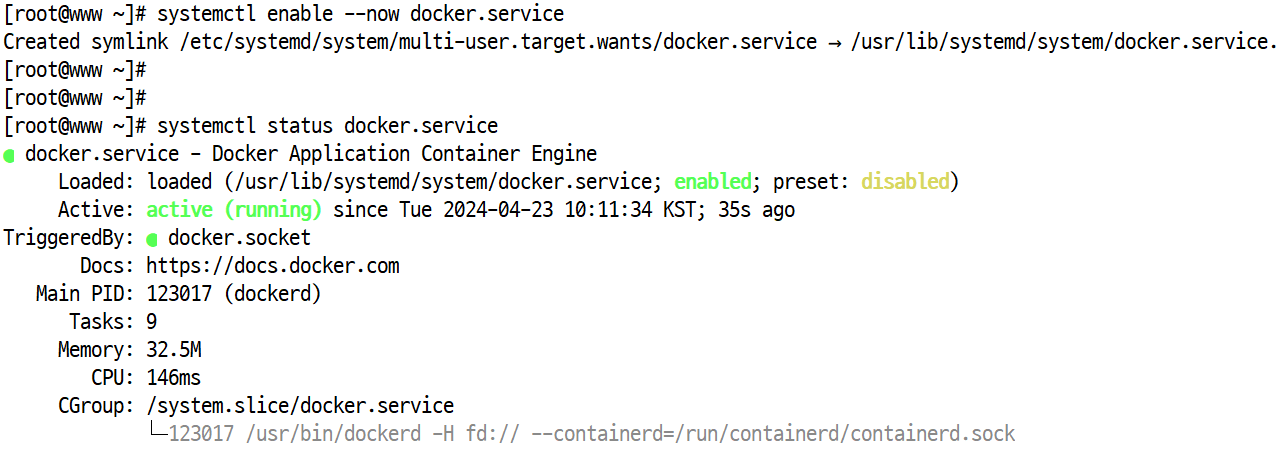
Task: Click the symlink target path /usr/lib/systemd/system/docker.service
Action: click(1062, 42)
